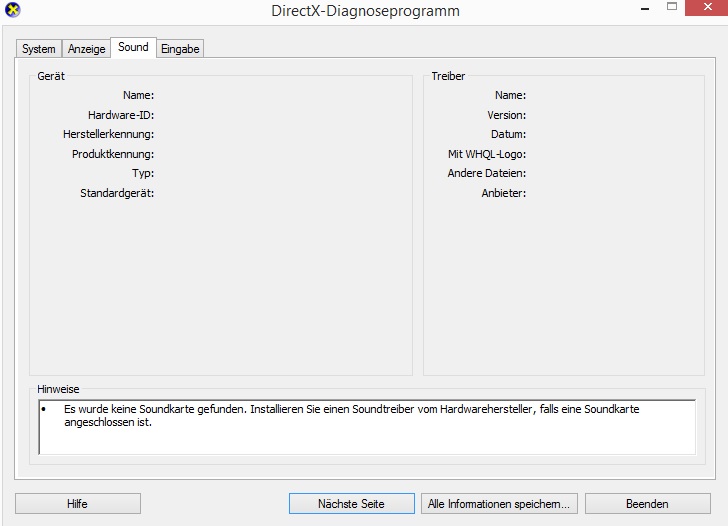Click the Anbieter label

coord(504,193)
